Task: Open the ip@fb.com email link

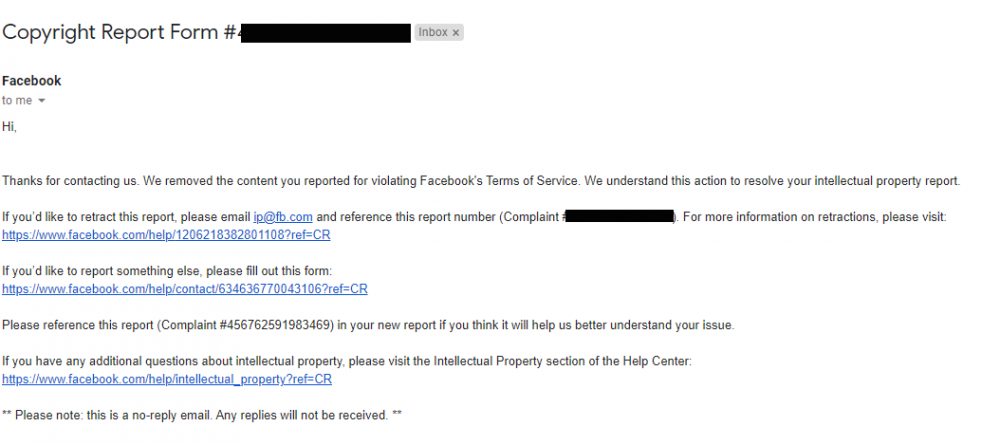Action: (283, 217)
